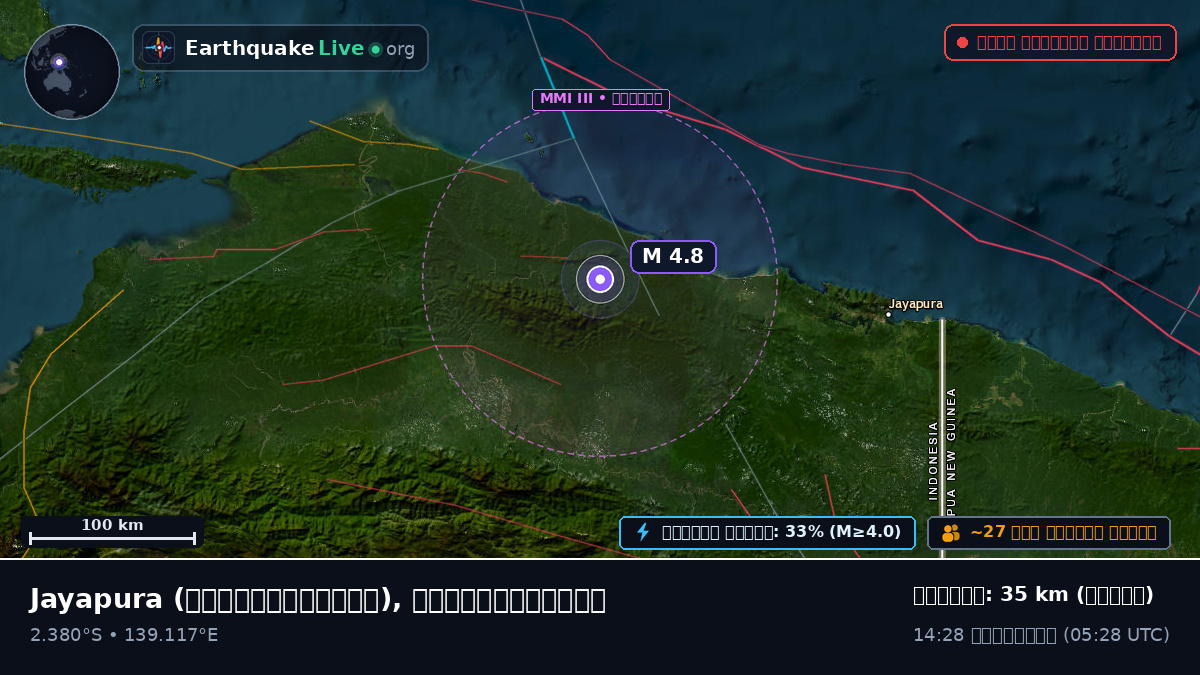Click the 14:28 (05:28 UTC) timestamp

[1041, 635]
